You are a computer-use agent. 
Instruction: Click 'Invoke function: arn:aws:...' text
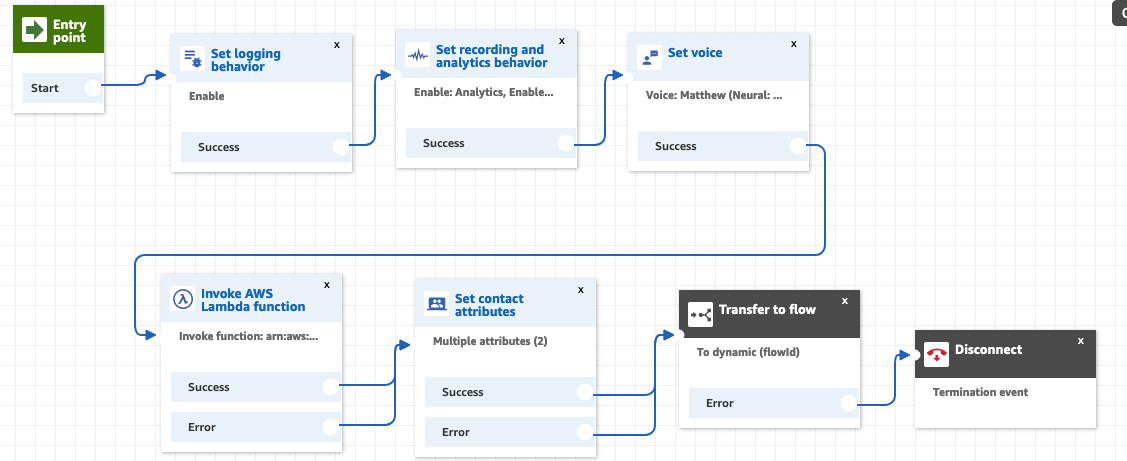[249, 335]
